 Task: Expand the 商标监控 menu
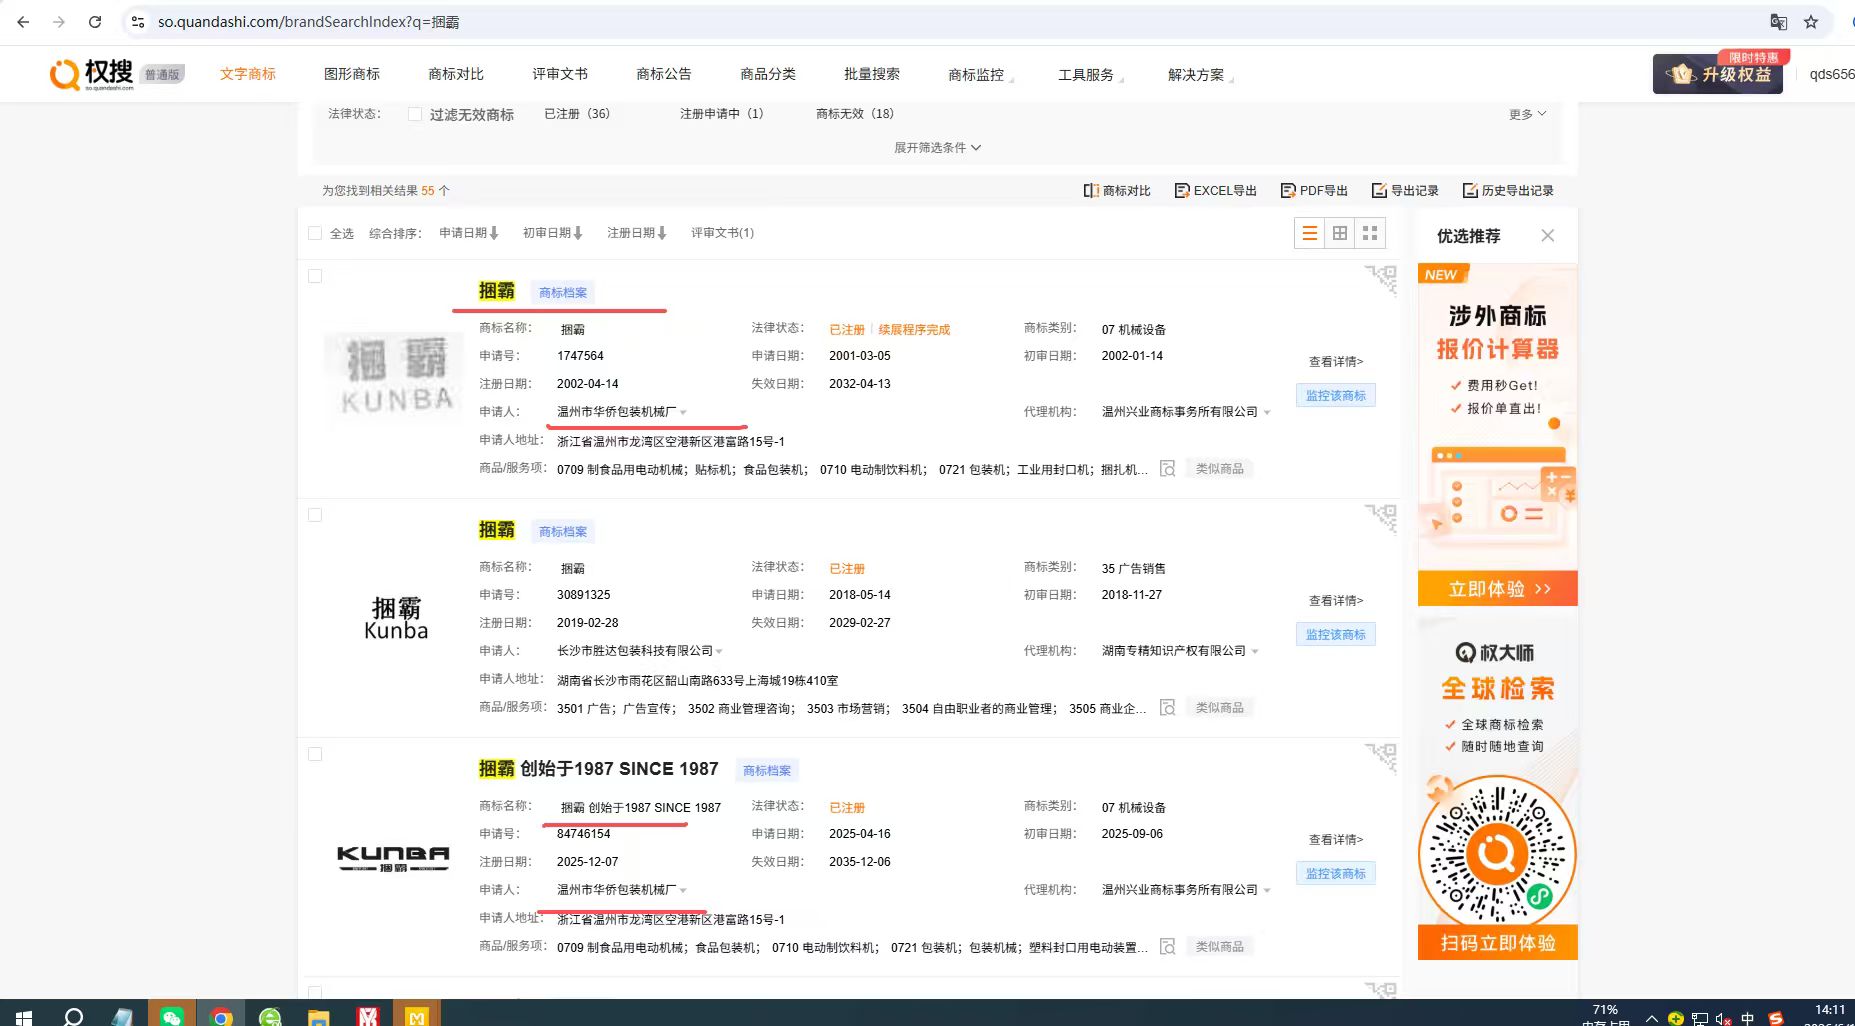coord(980,75)
